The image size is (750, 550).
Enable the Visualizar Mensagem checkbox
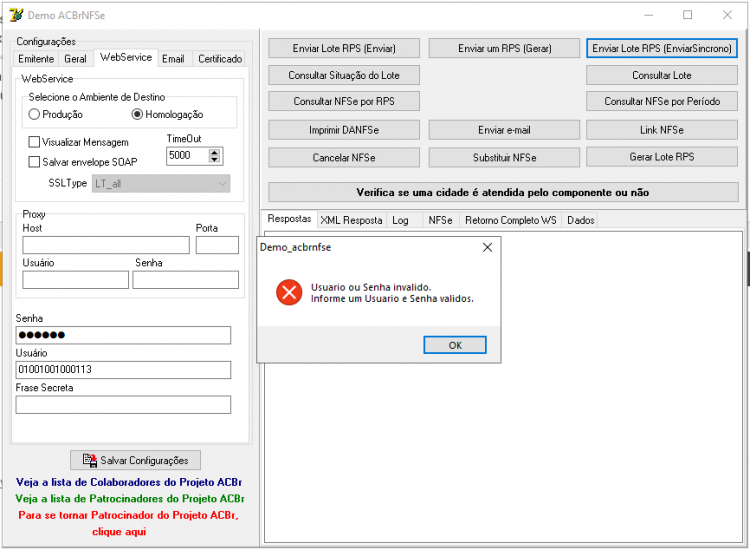(x=34, y=142)
